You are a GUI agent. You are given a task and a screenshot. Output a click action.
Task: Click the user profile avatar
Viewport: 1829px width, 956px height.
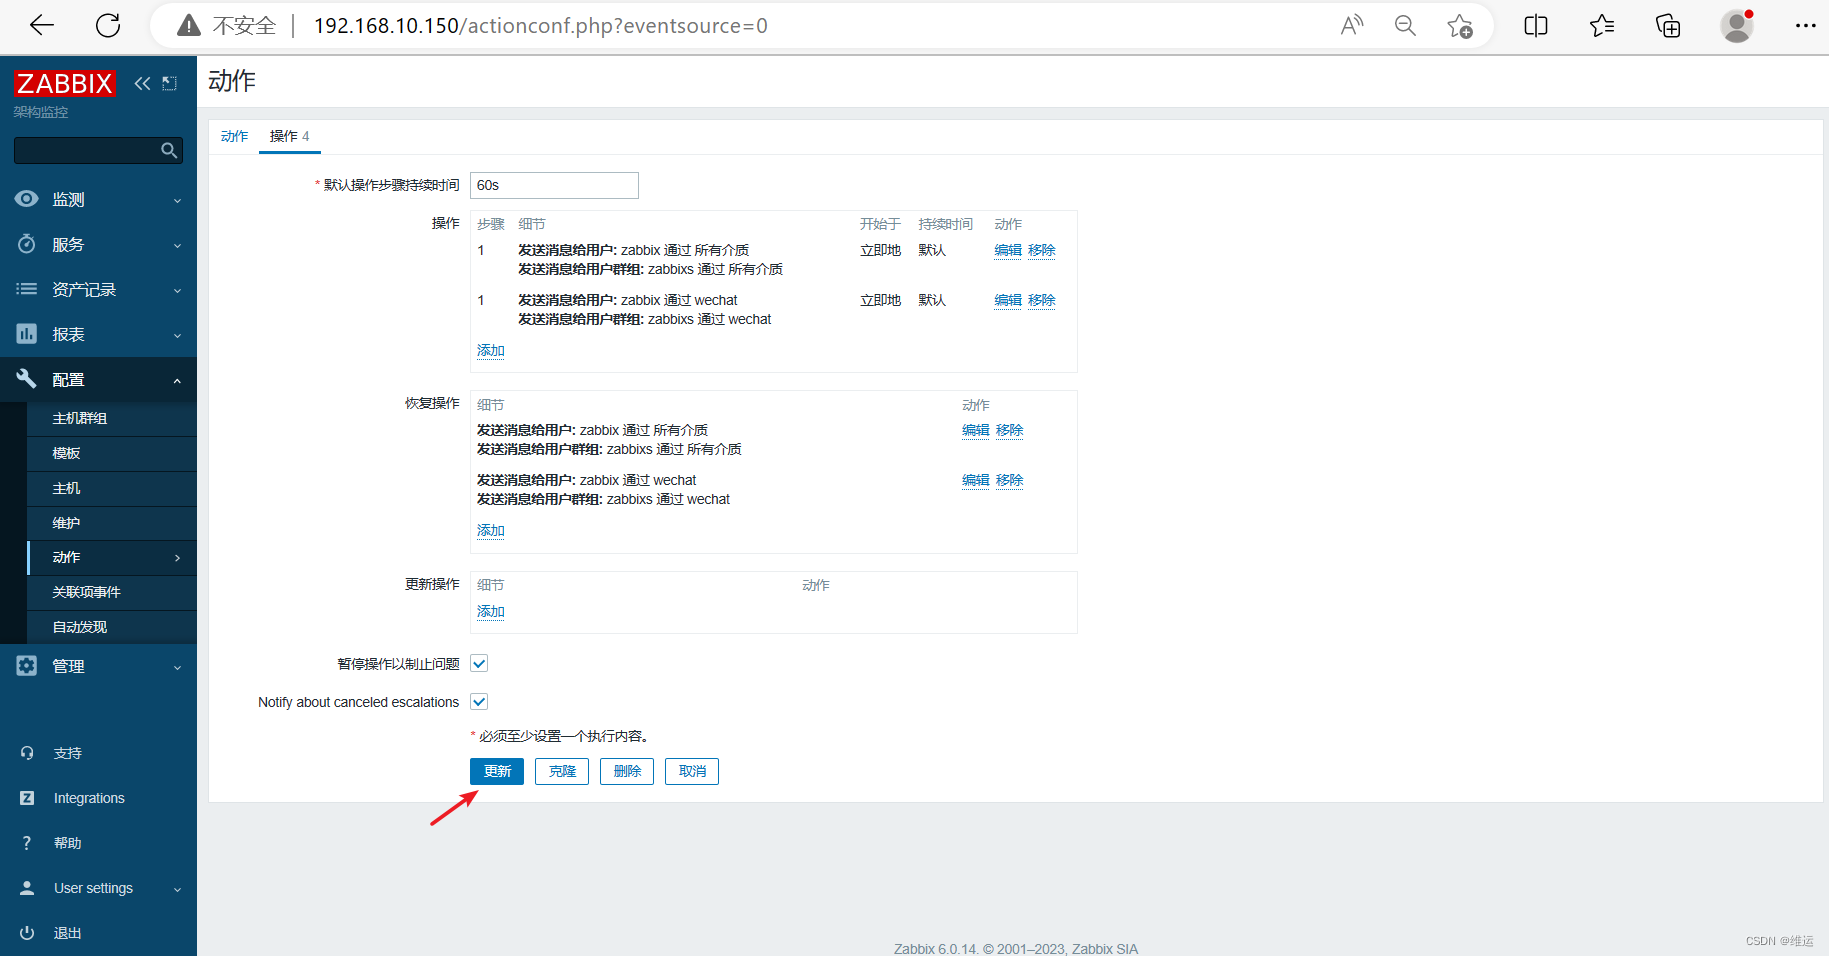(x=1737, y=26)
